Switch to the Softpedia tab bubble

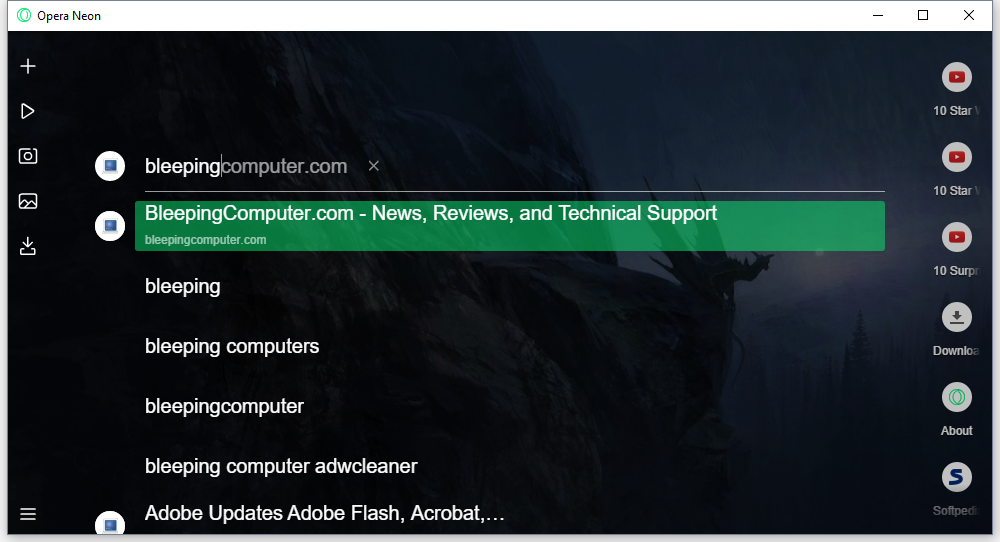[x=957, y=477]
